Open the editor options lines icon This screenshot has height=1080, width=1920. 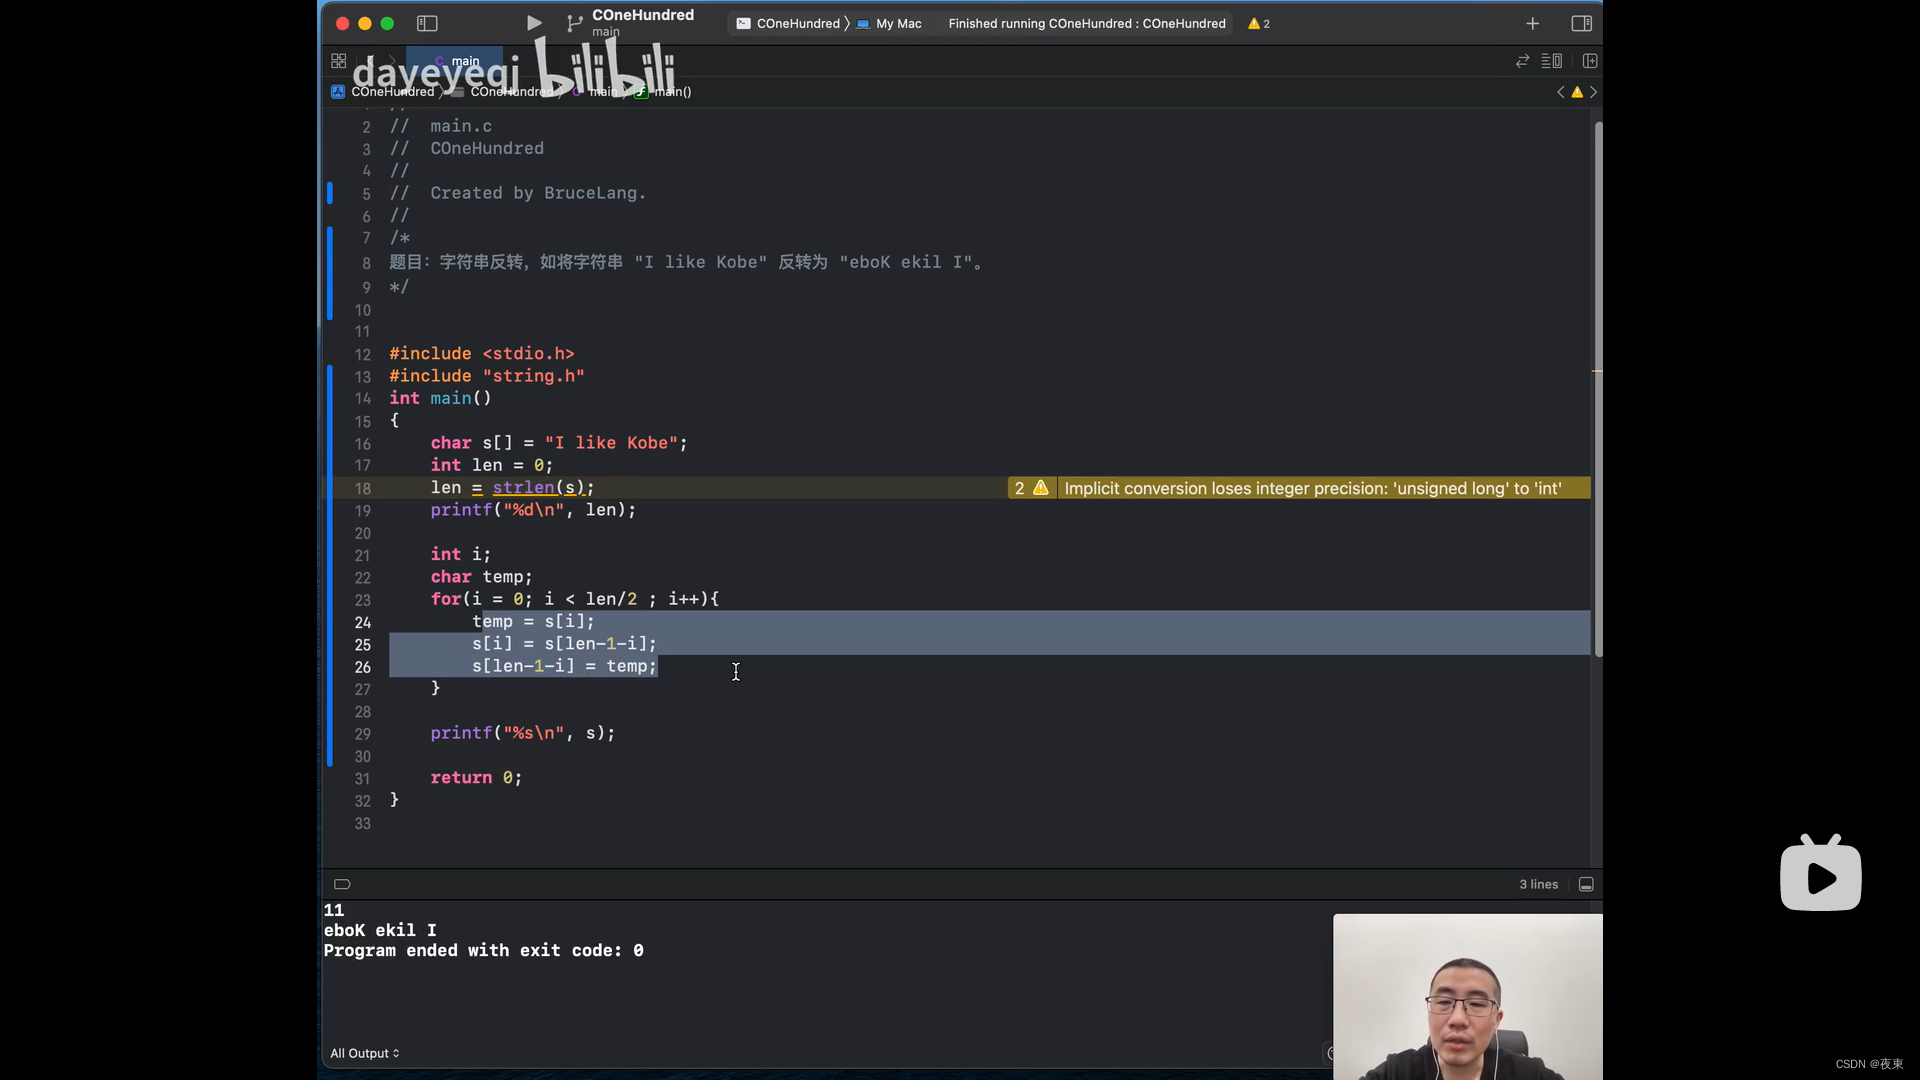[1551, 61]
